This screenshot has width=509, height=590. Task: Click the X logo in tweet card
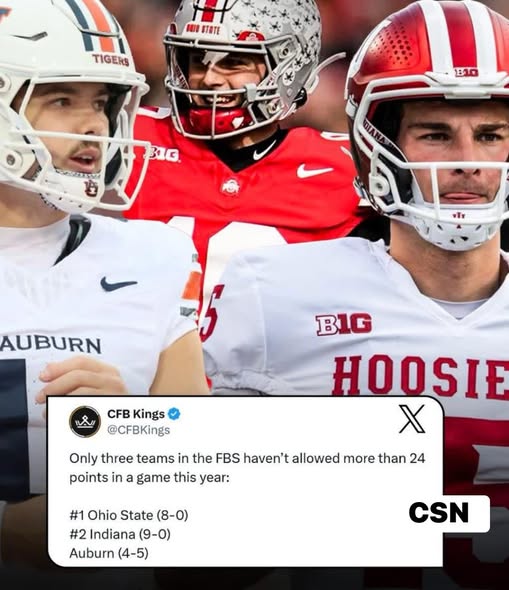(x=412, y=419)
